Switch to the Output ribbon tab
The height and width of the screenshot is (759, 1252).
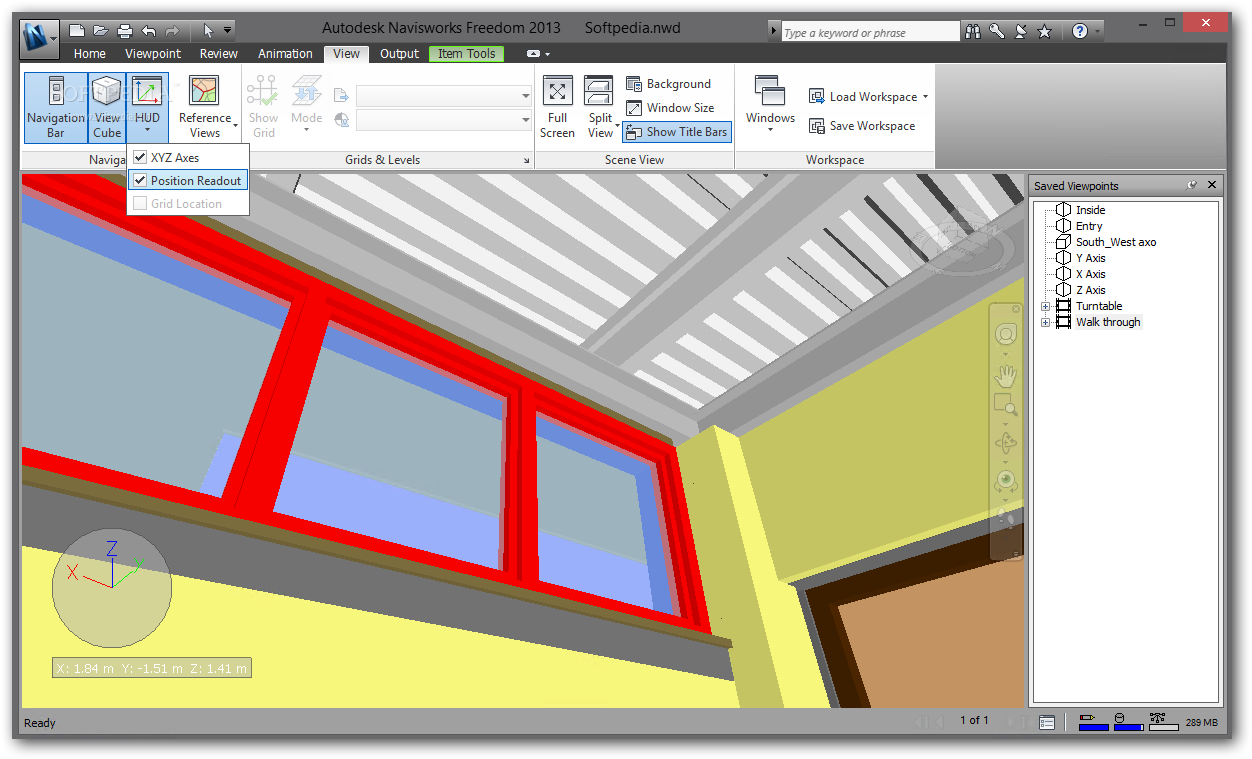pos(399,54)
